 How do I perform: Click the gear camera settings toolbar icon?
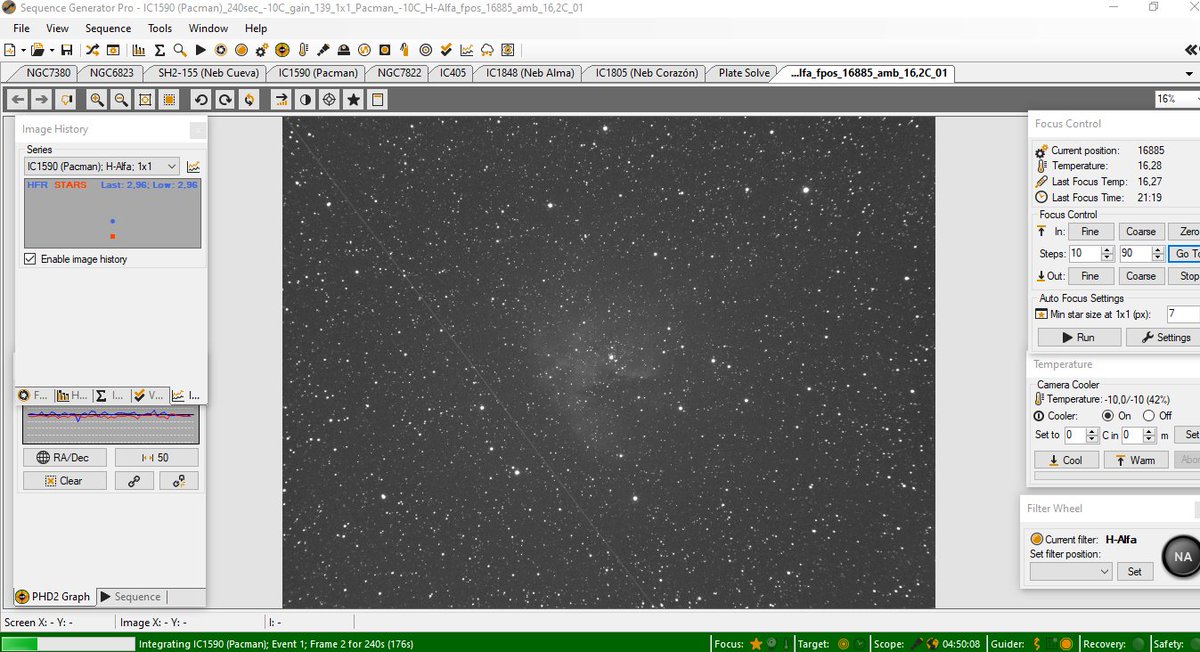point(262,50)
